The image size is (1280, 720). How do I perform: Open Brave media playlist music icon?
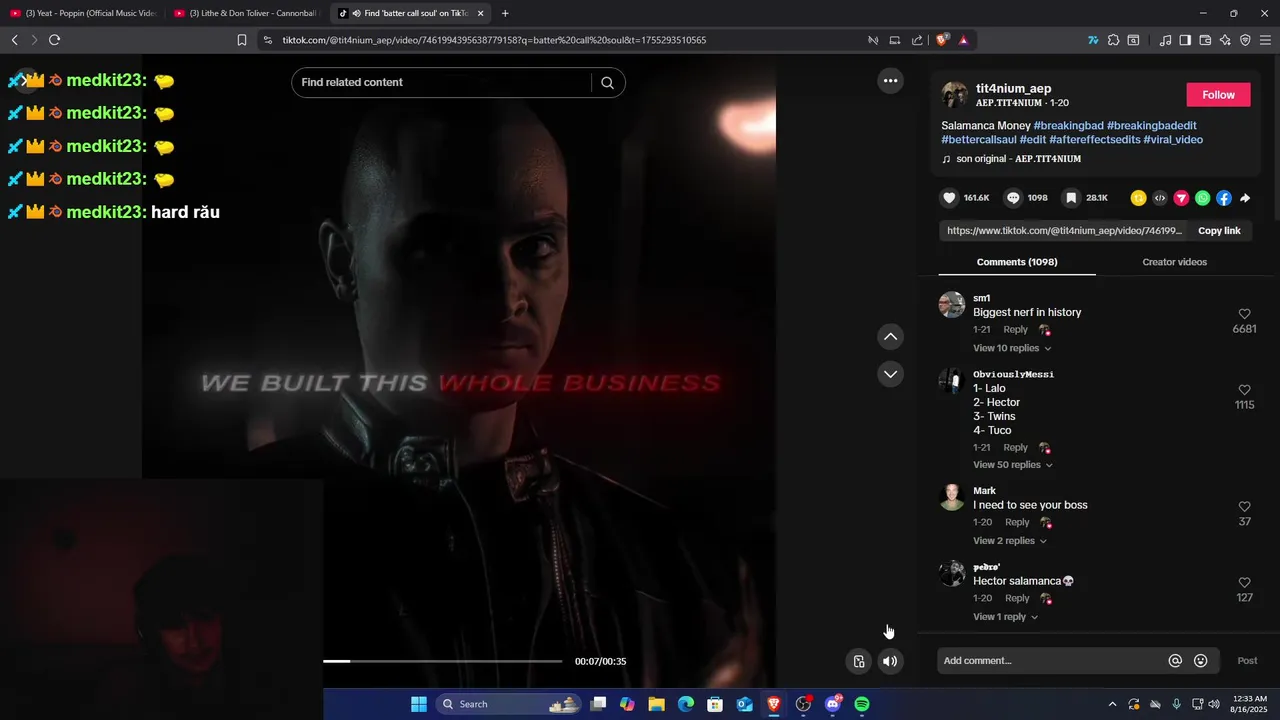click(x=1165, y=40)
